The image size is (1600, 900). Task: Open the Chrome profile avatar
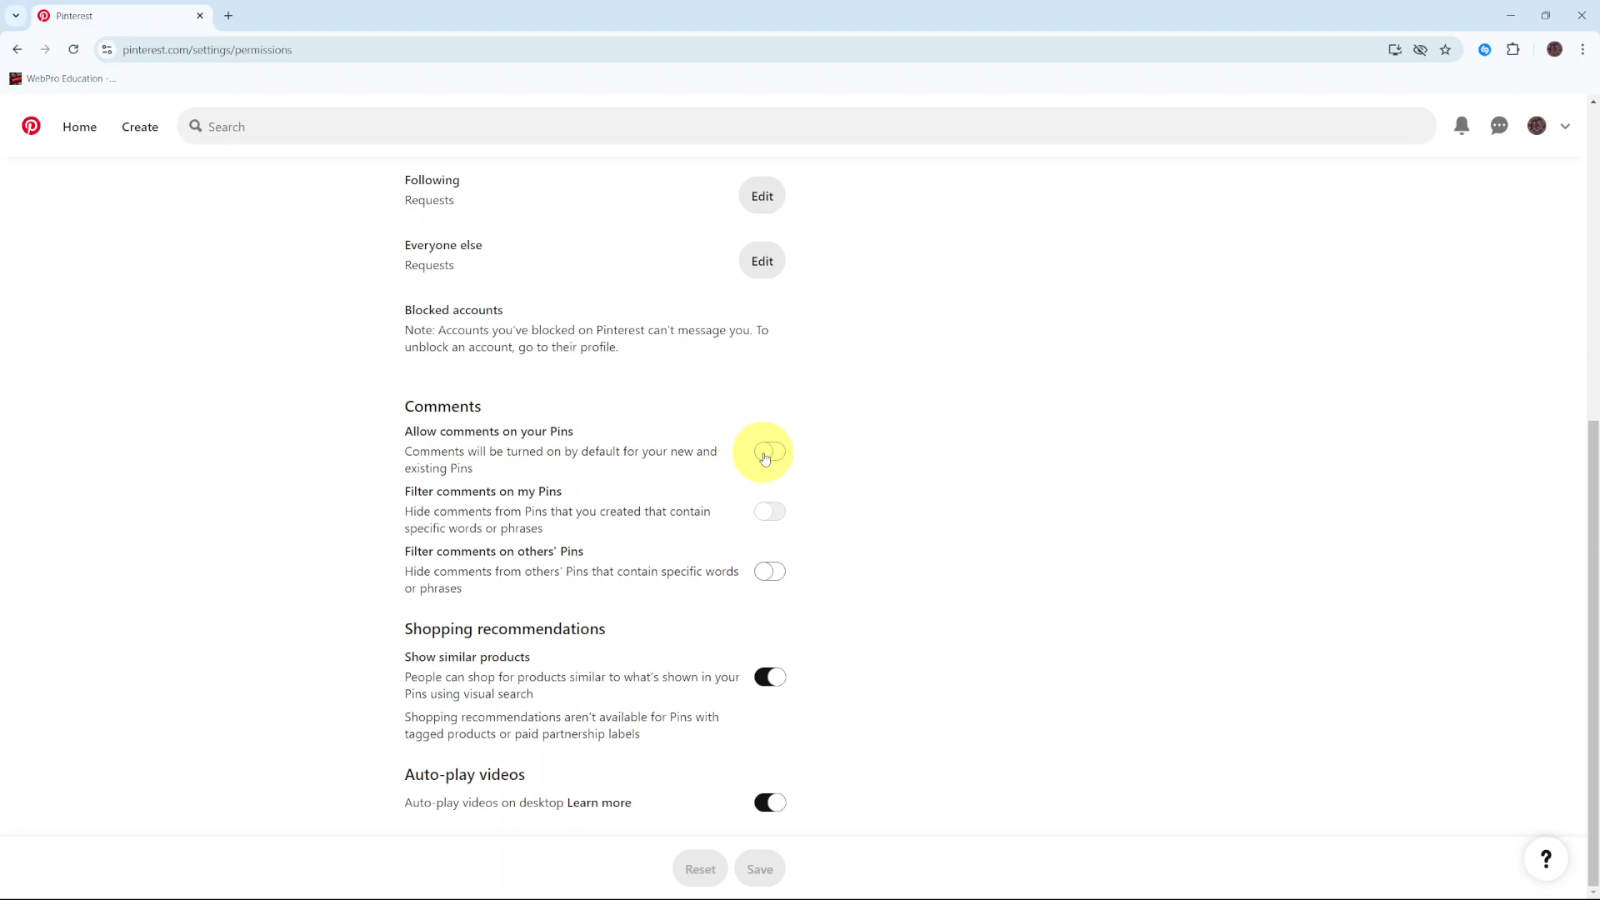click(x=1554, y=49)
